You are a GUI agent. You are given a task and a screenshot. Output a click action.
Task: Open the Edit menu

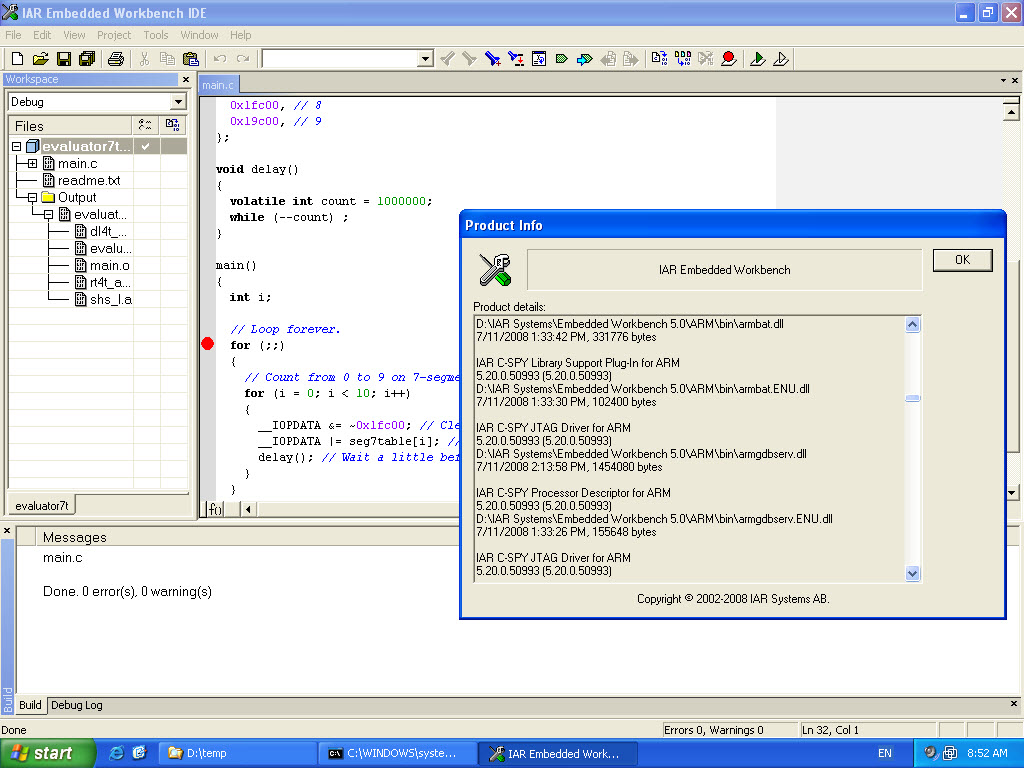pyautogui.click(x=42, y=35)
